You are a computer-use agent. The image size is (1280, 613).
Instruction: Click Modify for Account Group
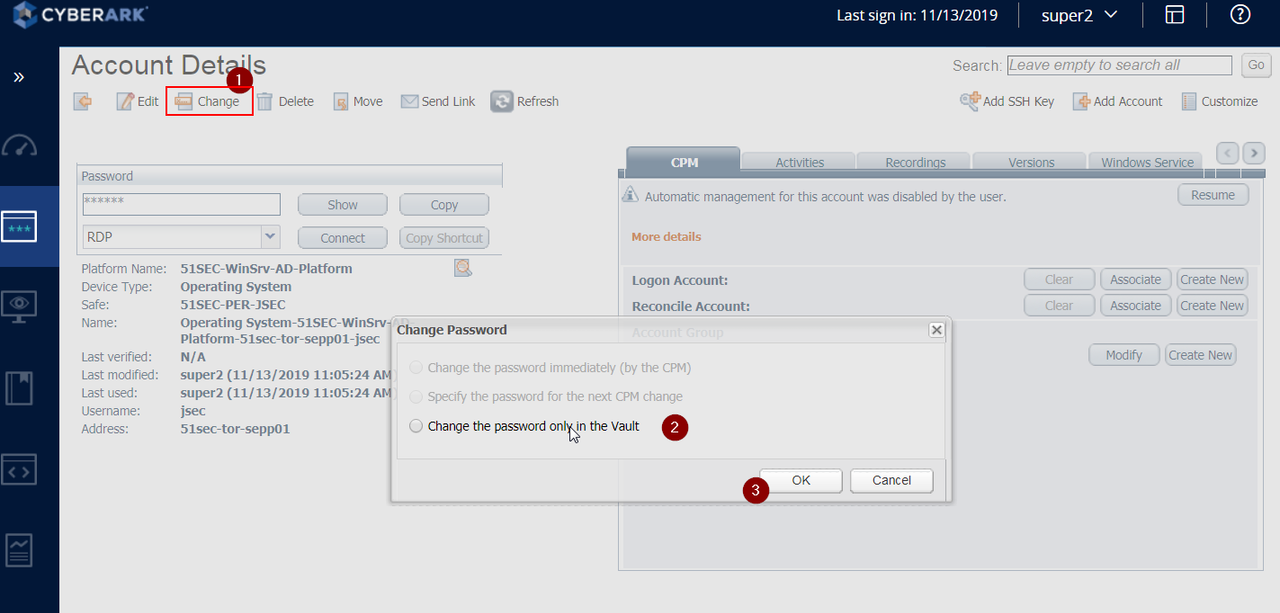(x=1123, y=355)
